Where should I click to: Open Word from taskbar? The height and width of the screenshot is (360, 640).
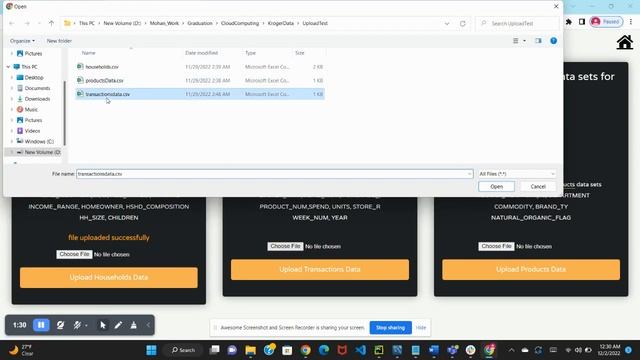click(x=433, y=350)
